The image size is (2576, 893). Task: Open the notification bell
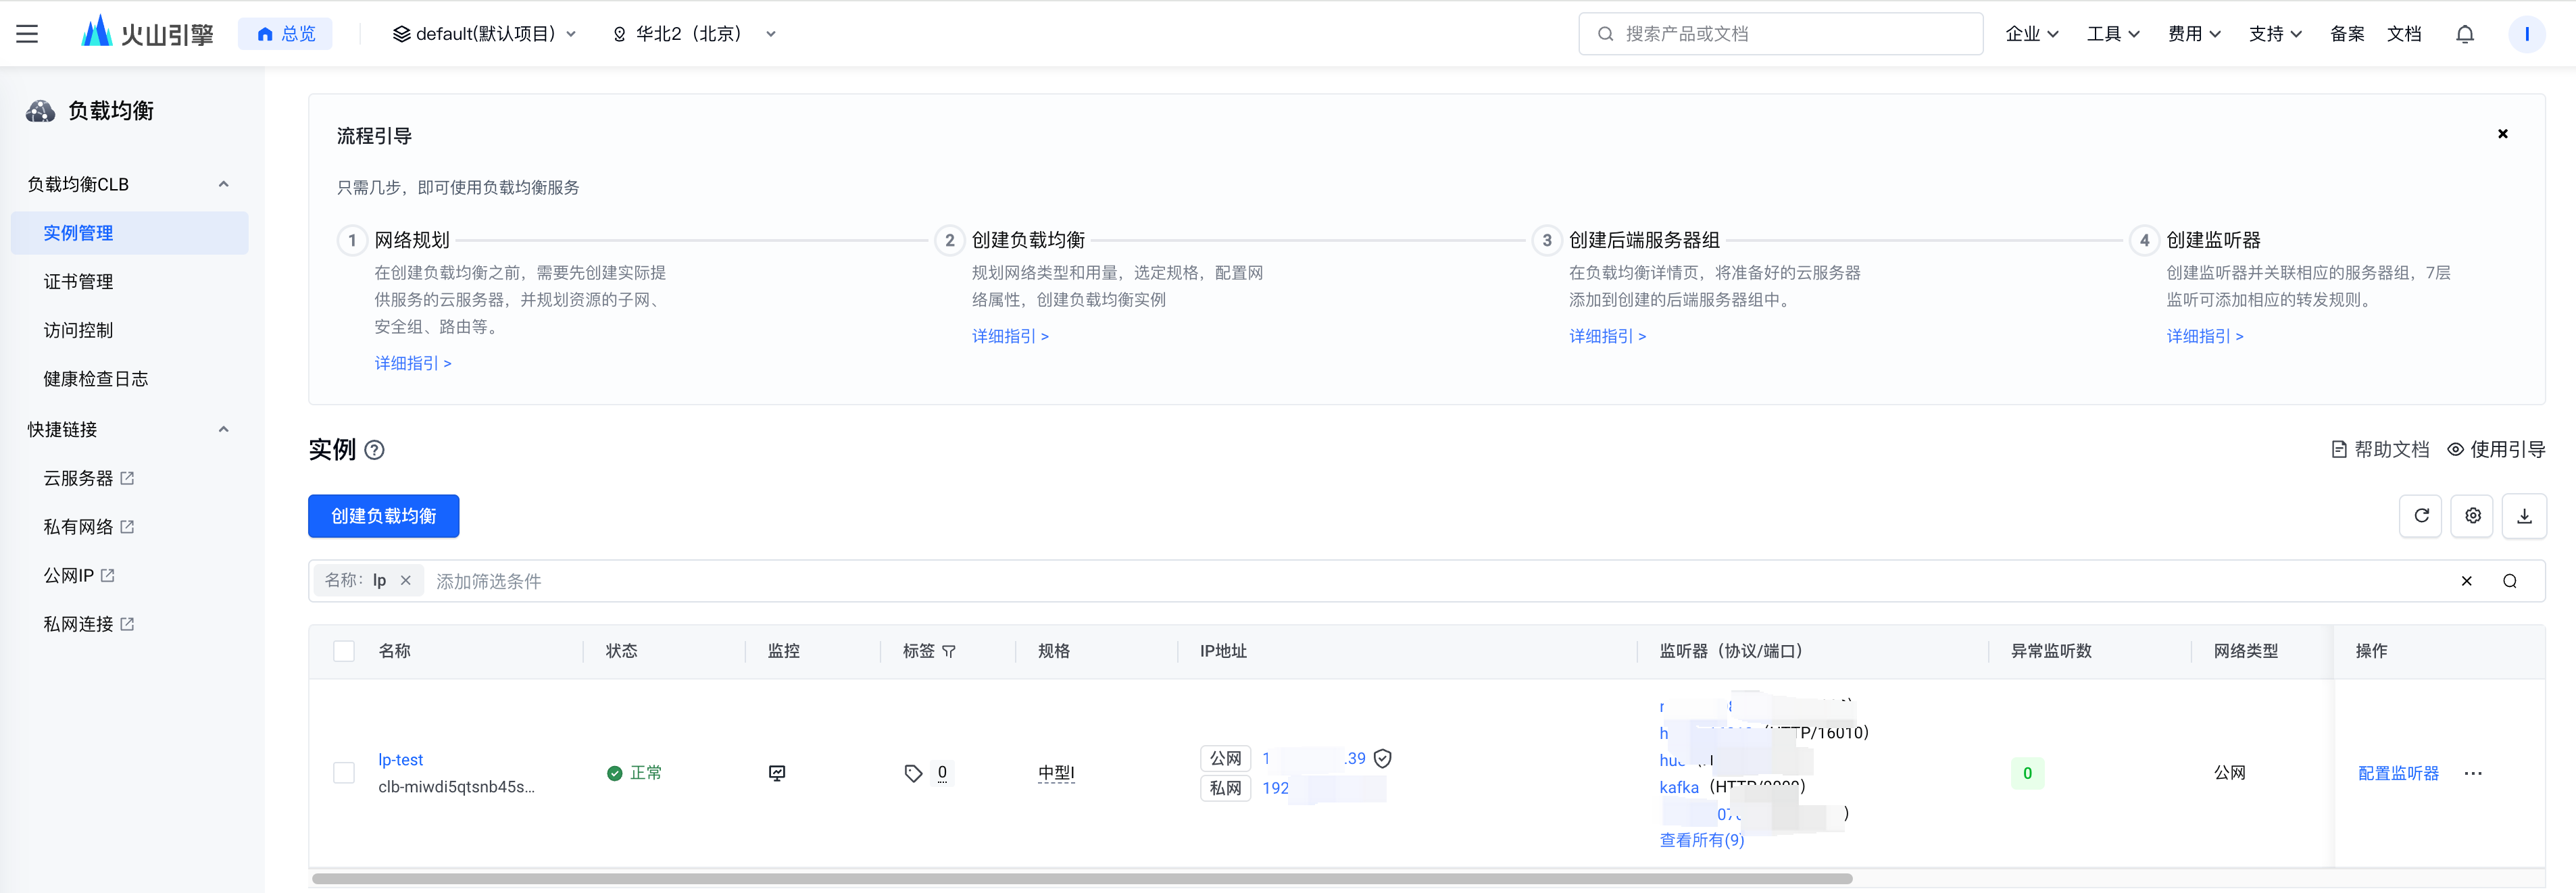[2464, 34]
